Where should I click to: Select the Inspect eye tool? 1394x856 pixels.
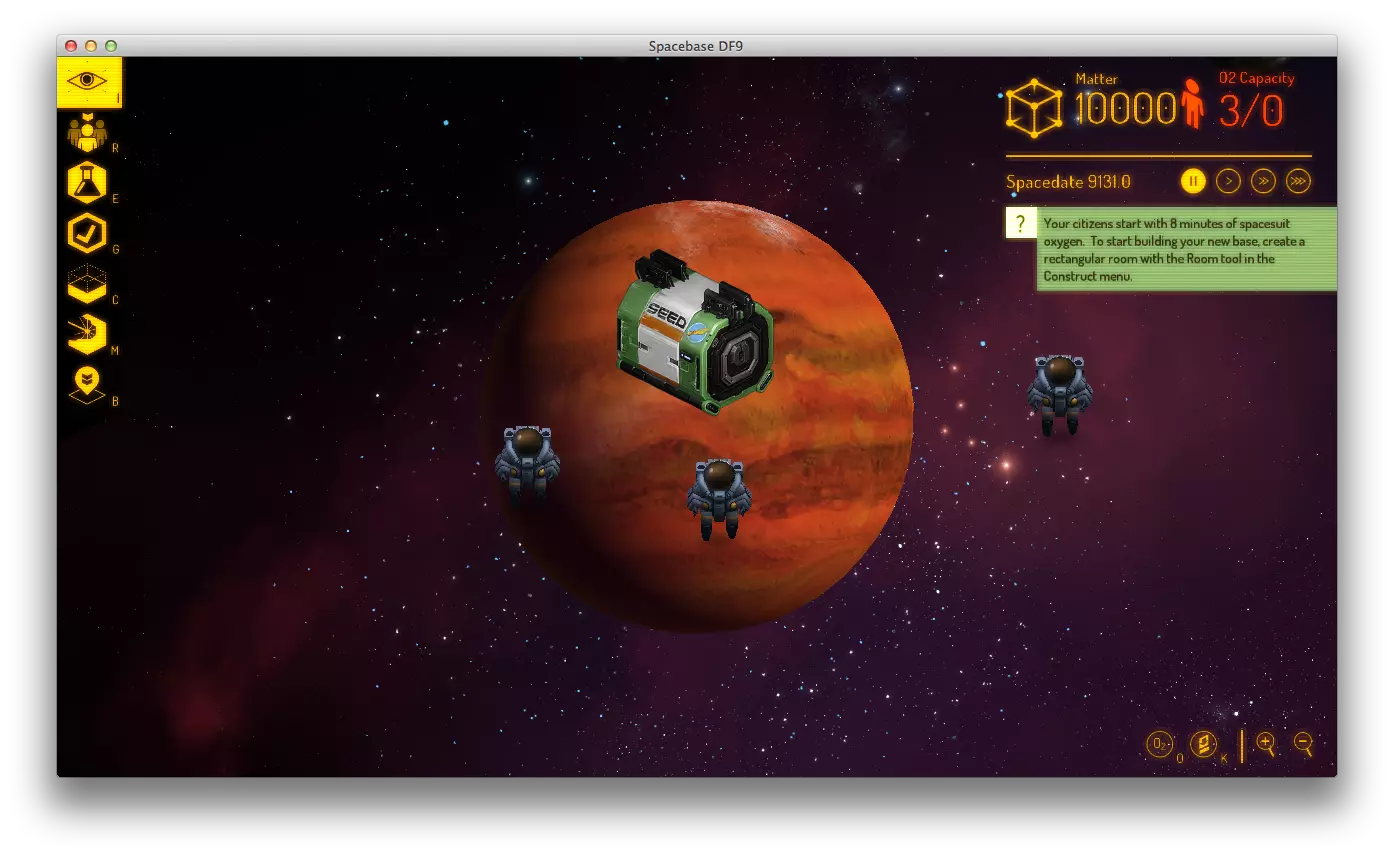tap(89, 82)
